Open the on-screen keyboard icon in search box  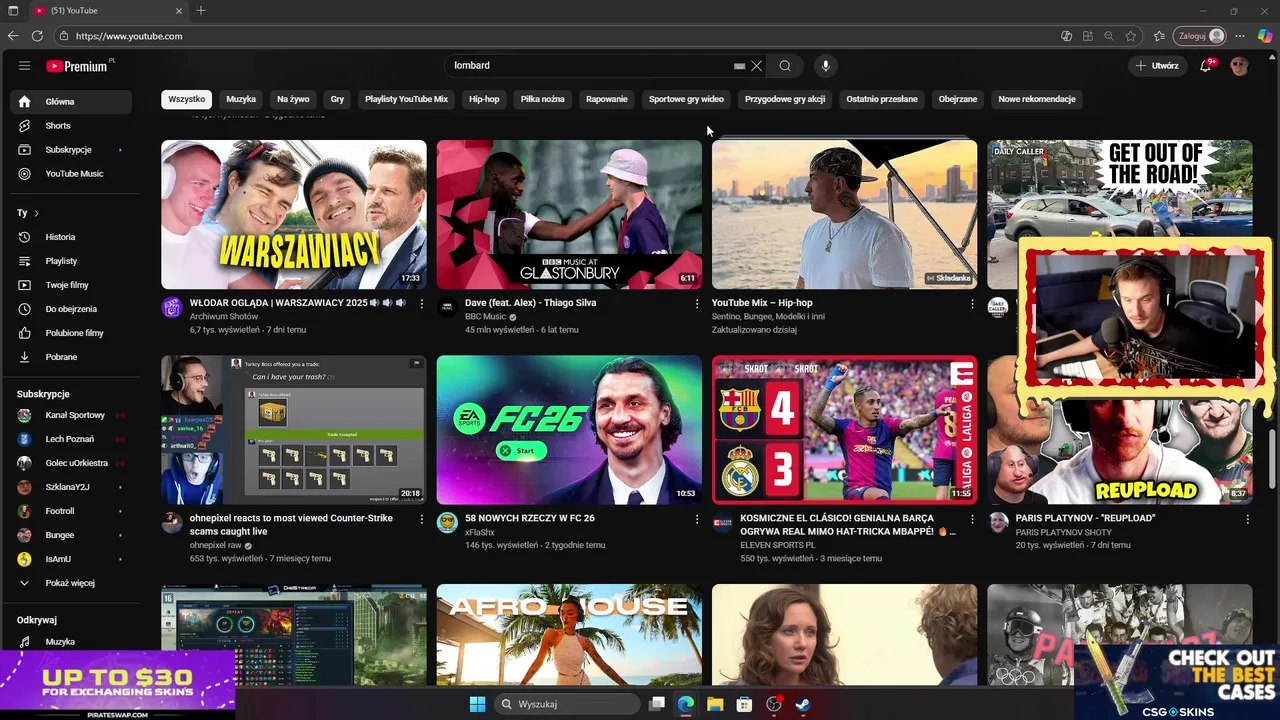pyautogui.click(x=739, y=66)
